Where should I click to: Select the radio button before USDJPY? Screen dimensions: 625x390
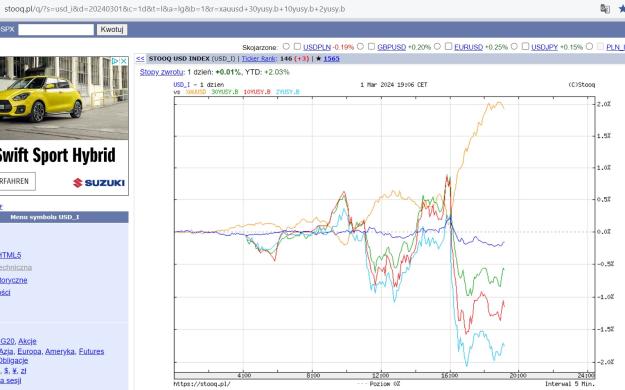pyautogui.click(x=514, y=47)
